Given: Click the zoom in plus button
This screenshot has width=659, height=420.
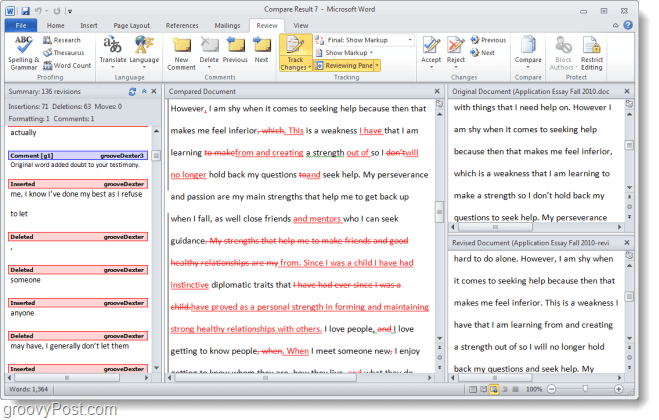Looking at the screenshot, I should [619, 389].
